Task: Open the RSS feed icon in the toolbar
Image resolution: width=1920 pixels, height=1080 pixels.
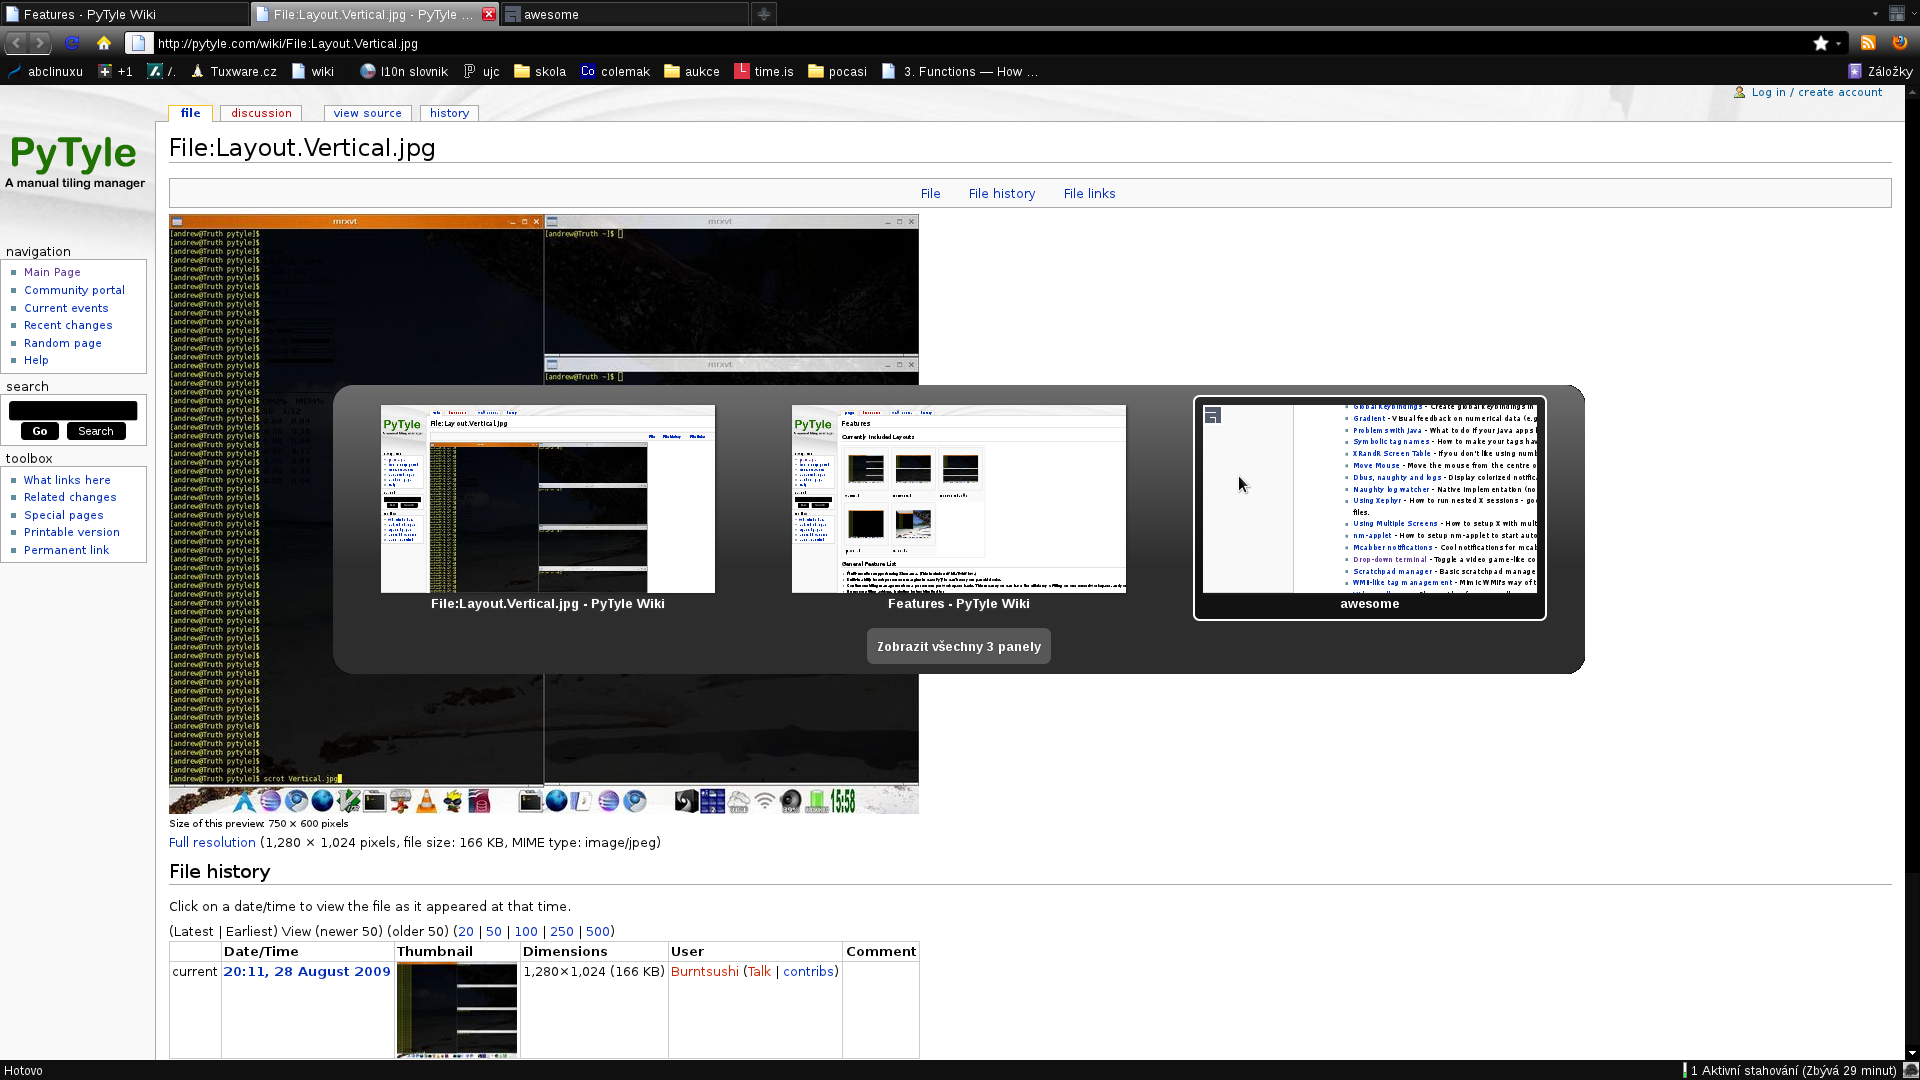Action: [1868, 43]
